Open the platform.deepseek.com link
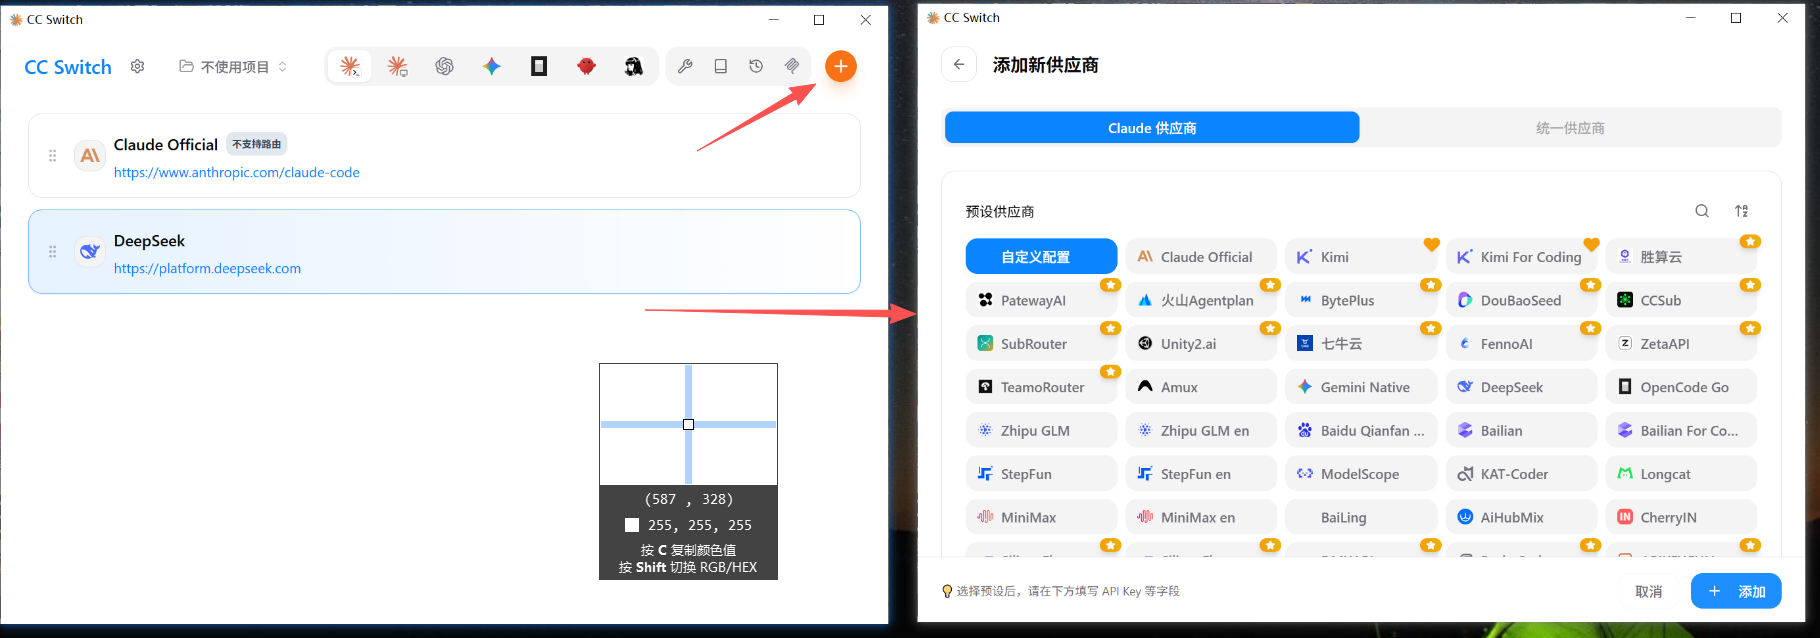1820x638 pixels. 207,268
